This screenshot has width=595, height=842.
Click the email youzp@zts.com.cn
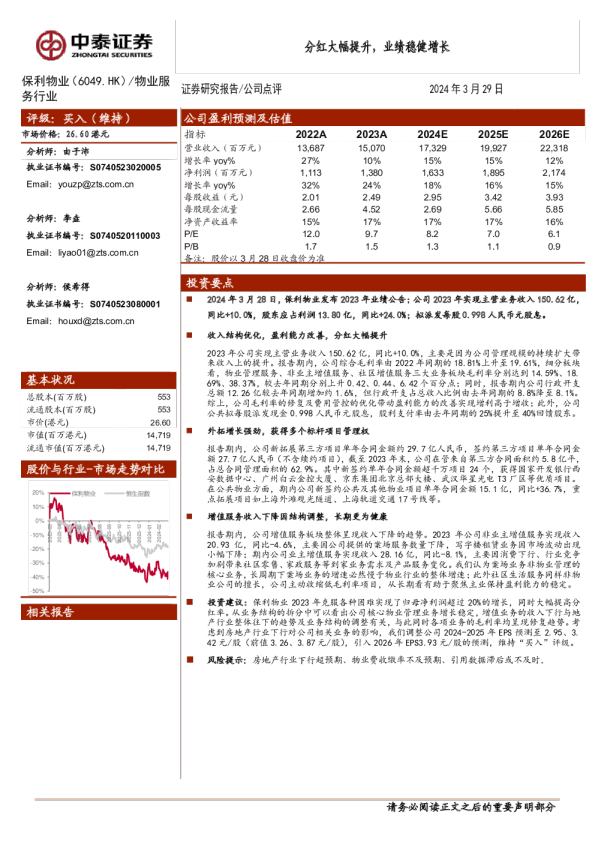click(96, 184)
